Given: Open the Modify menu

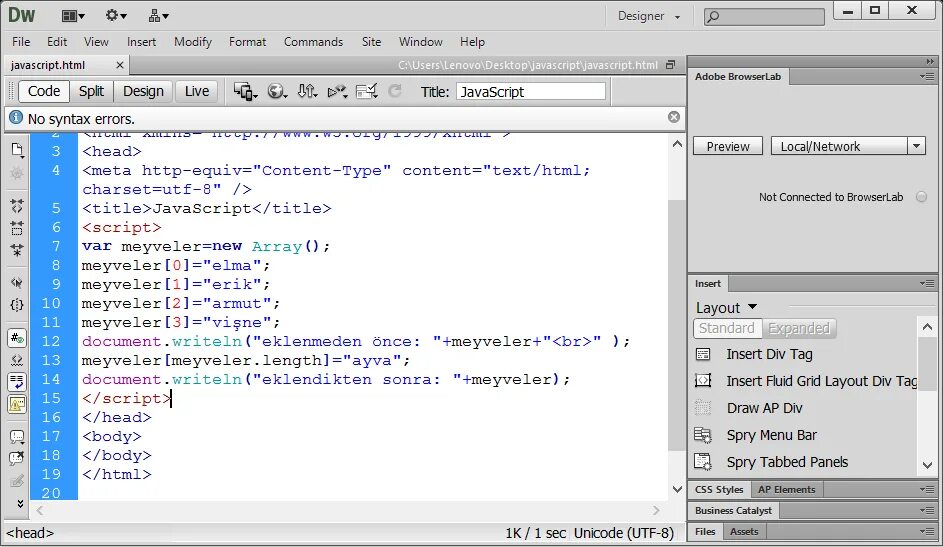Looking at the screenshot, I should coord(193,41).
